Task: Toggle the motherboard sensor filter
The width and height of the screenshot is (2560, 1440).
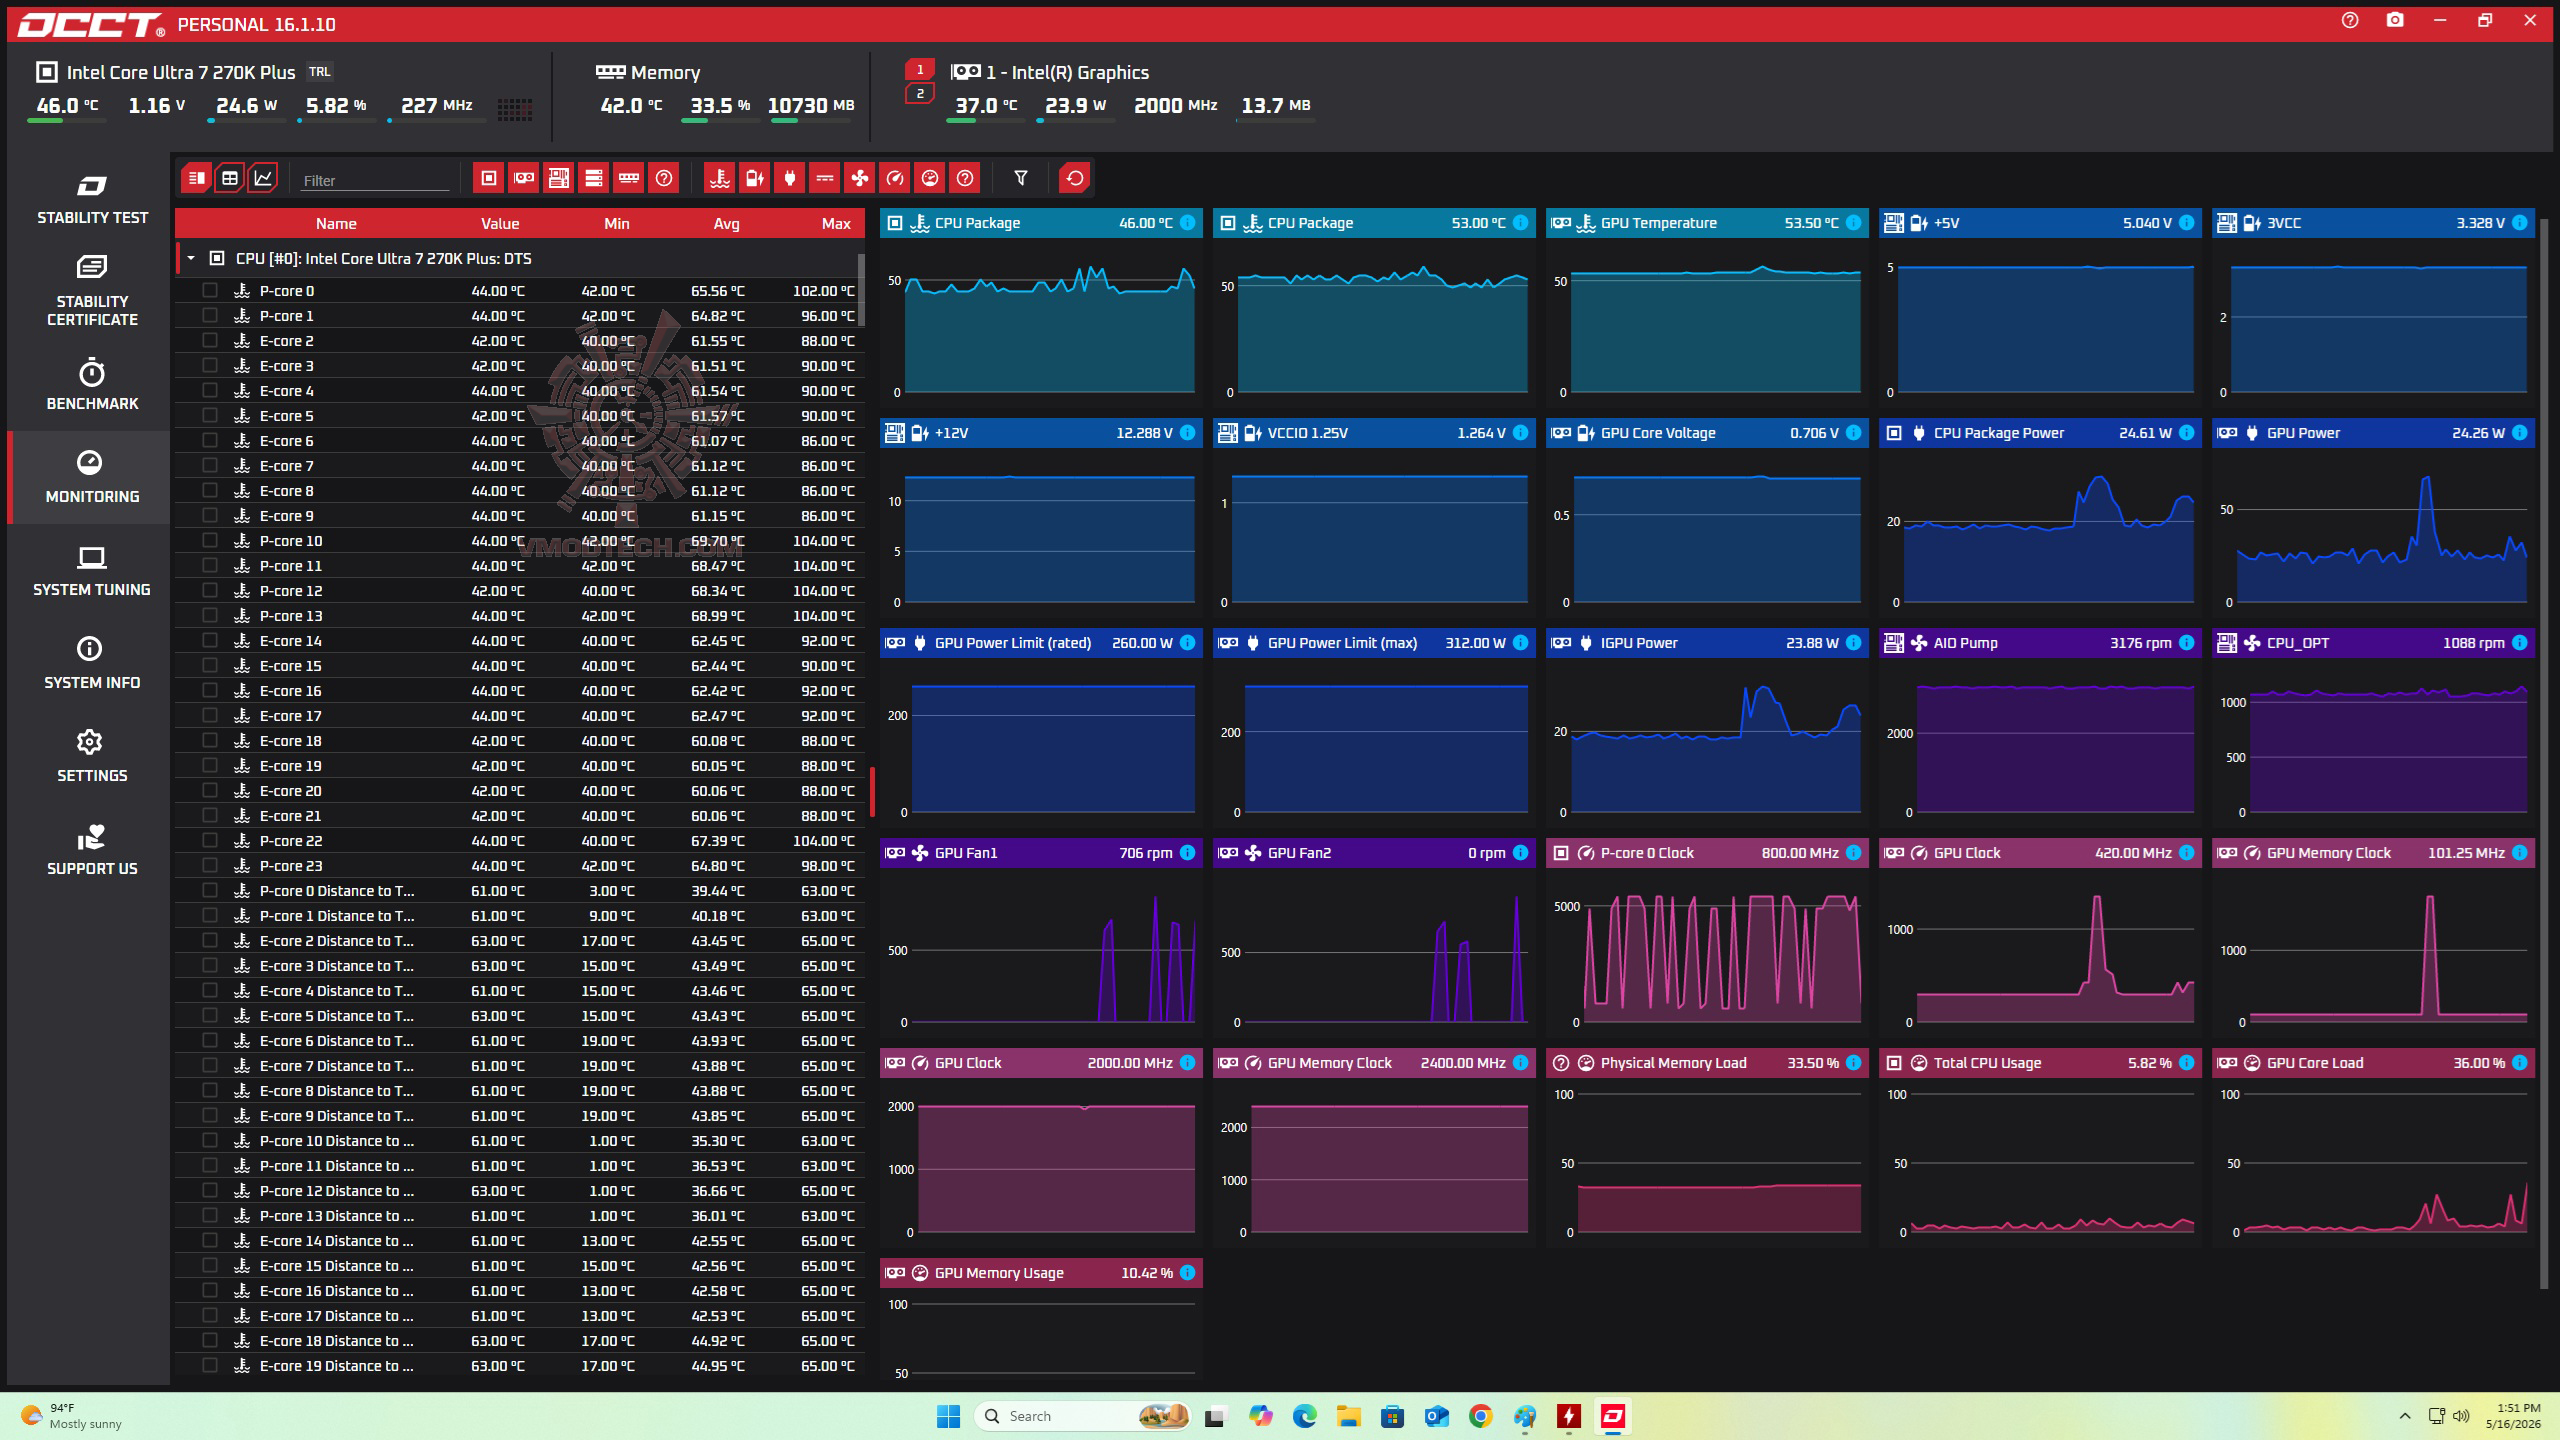Action: [559, 178]
